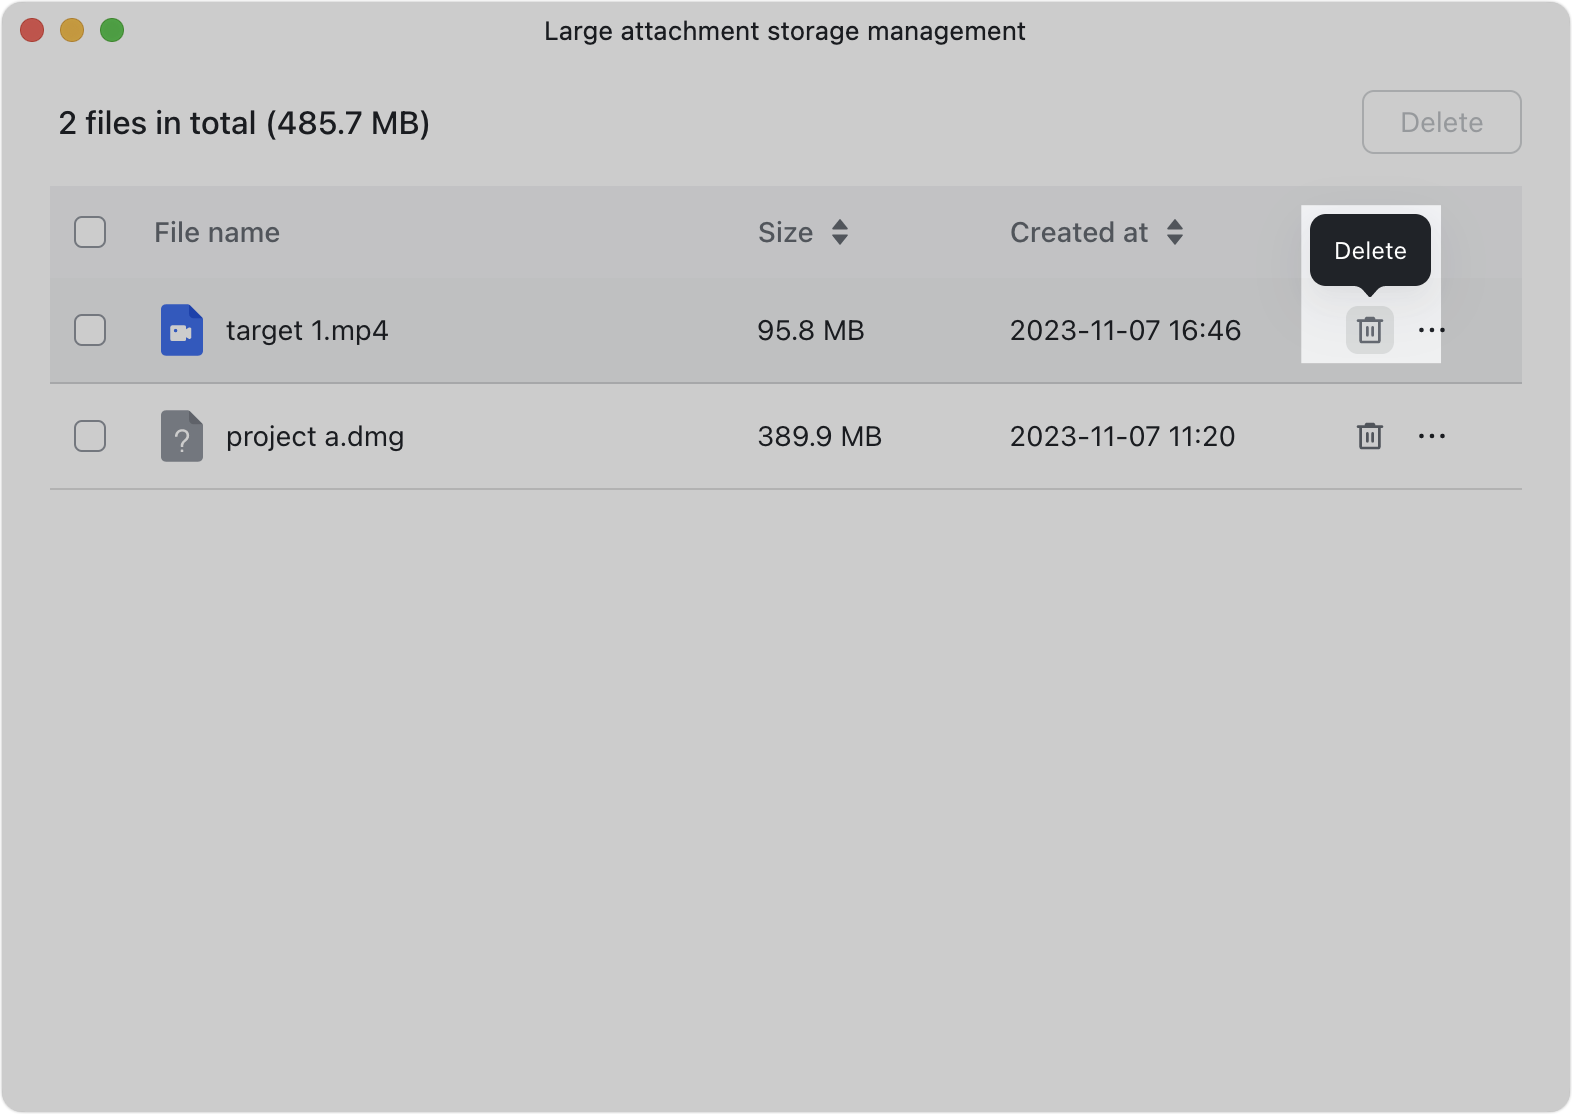Click the unknown file type icon for project a.dmg
Viewport: 1572px width, 1114px height.
click(181, 436)
